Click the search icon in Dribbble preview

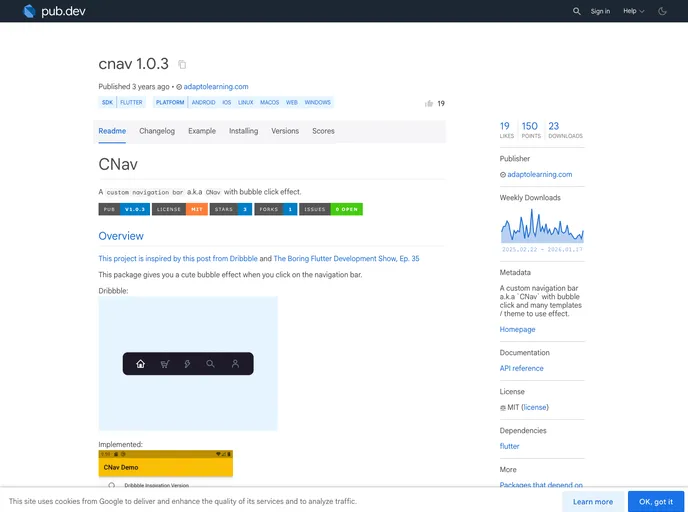point(211,364)
